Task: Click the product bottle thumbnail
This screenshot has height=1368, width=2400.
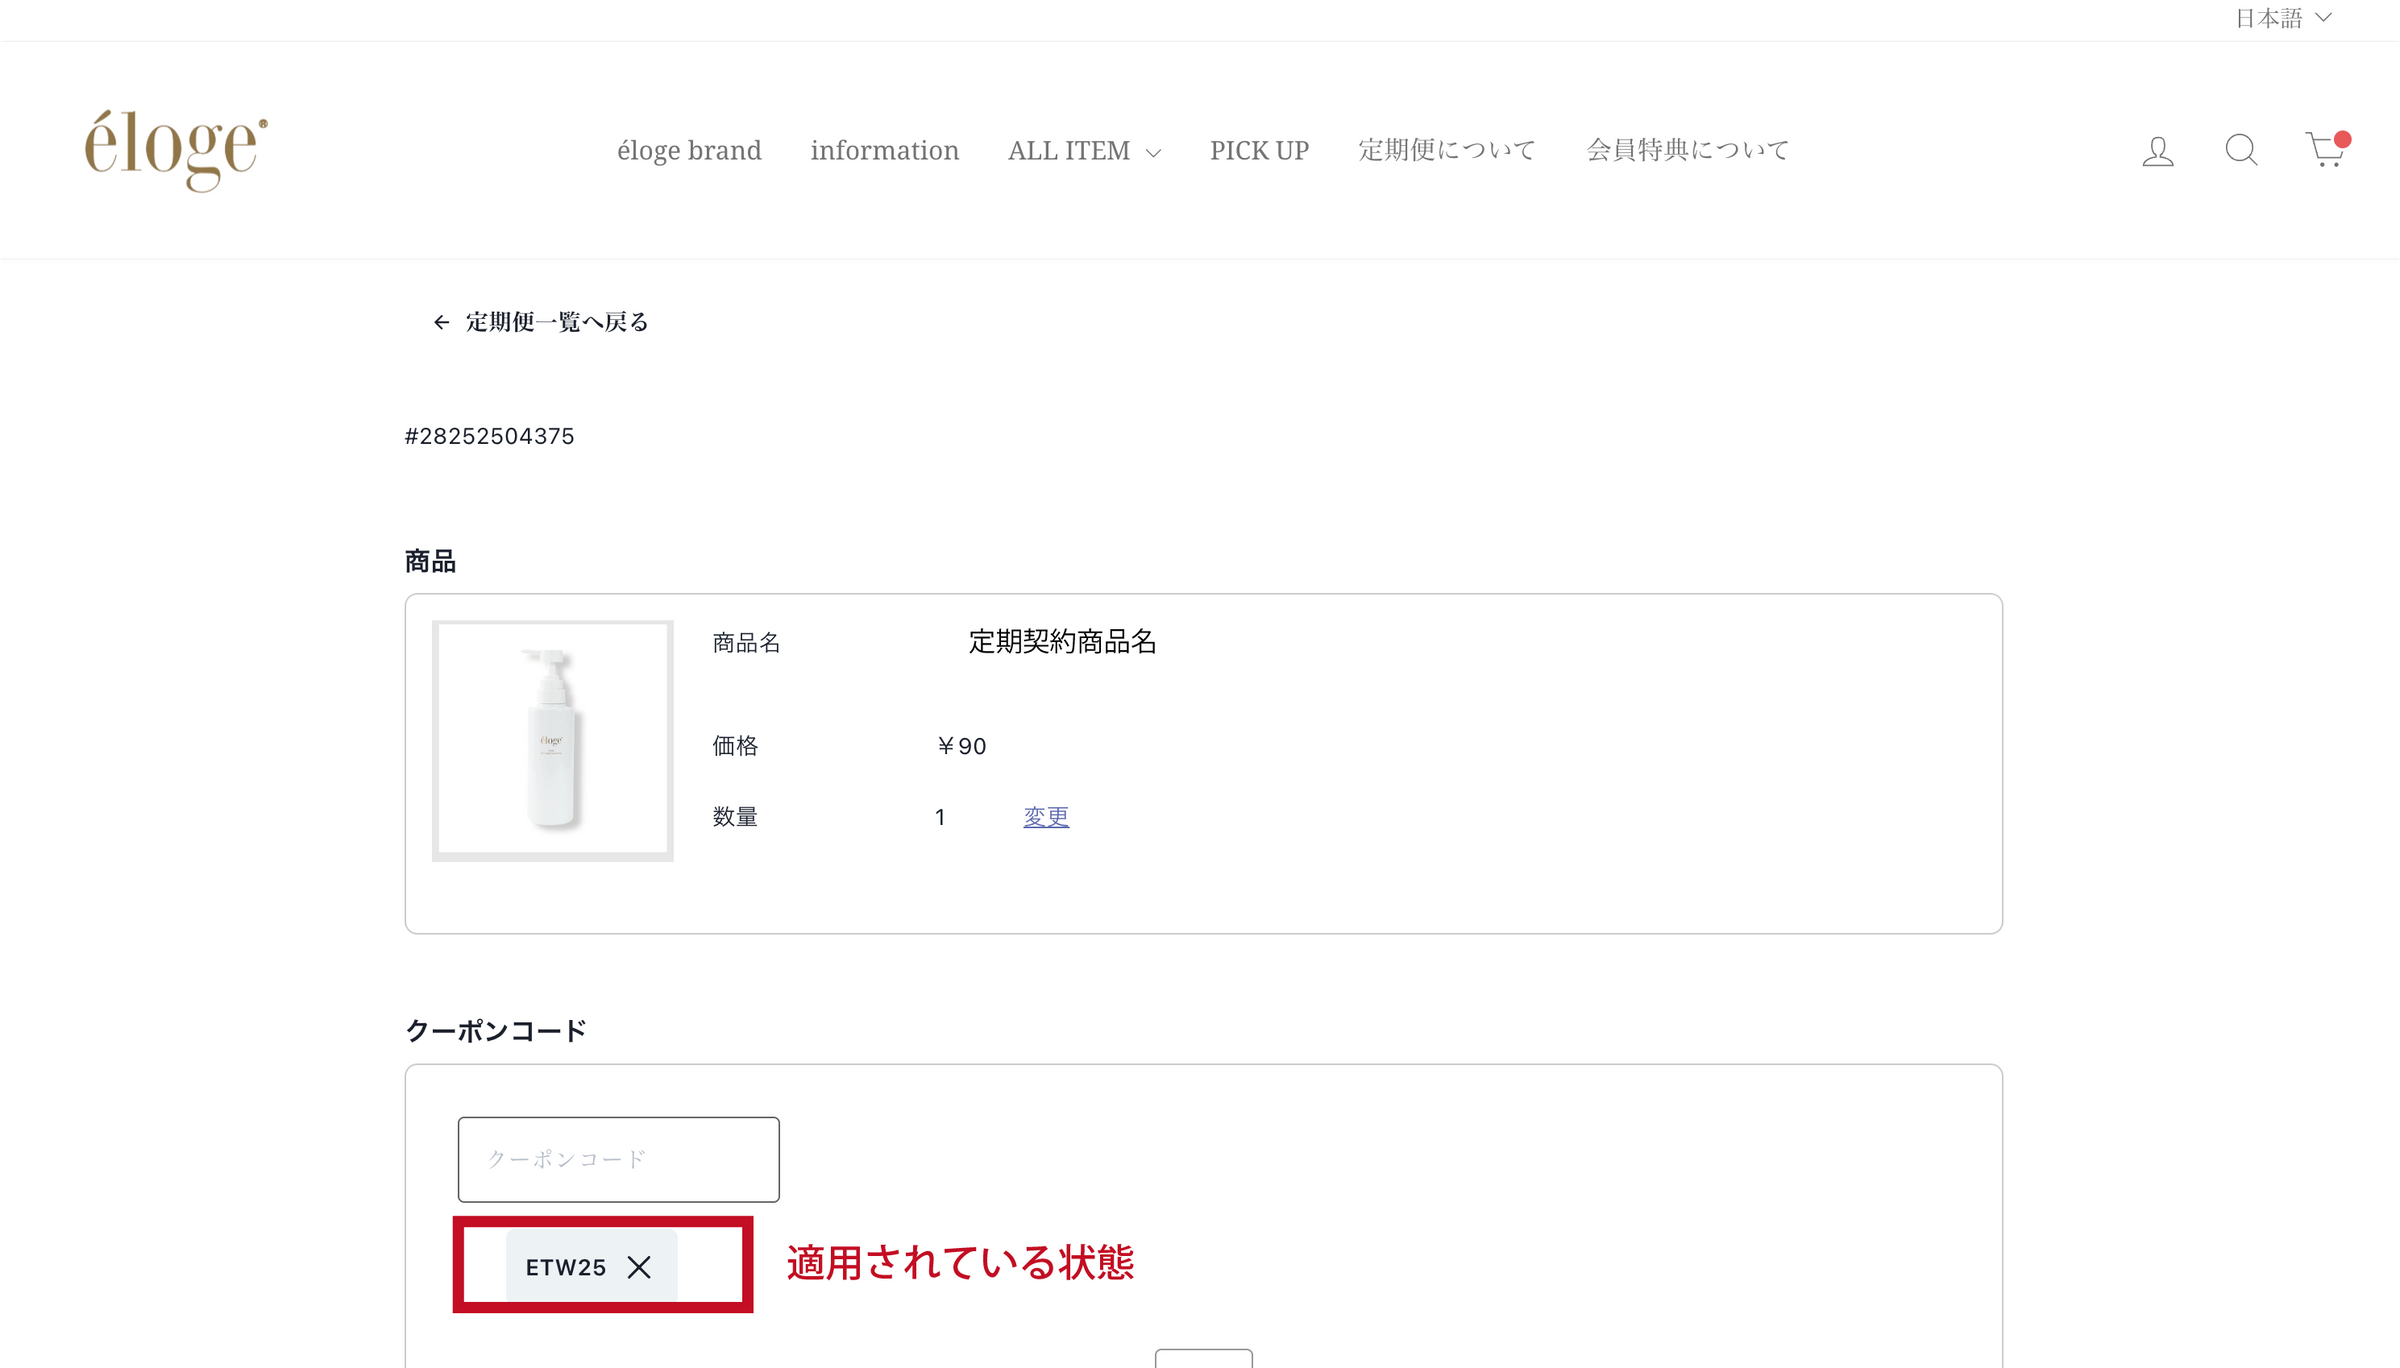Action: coord(552,740)
